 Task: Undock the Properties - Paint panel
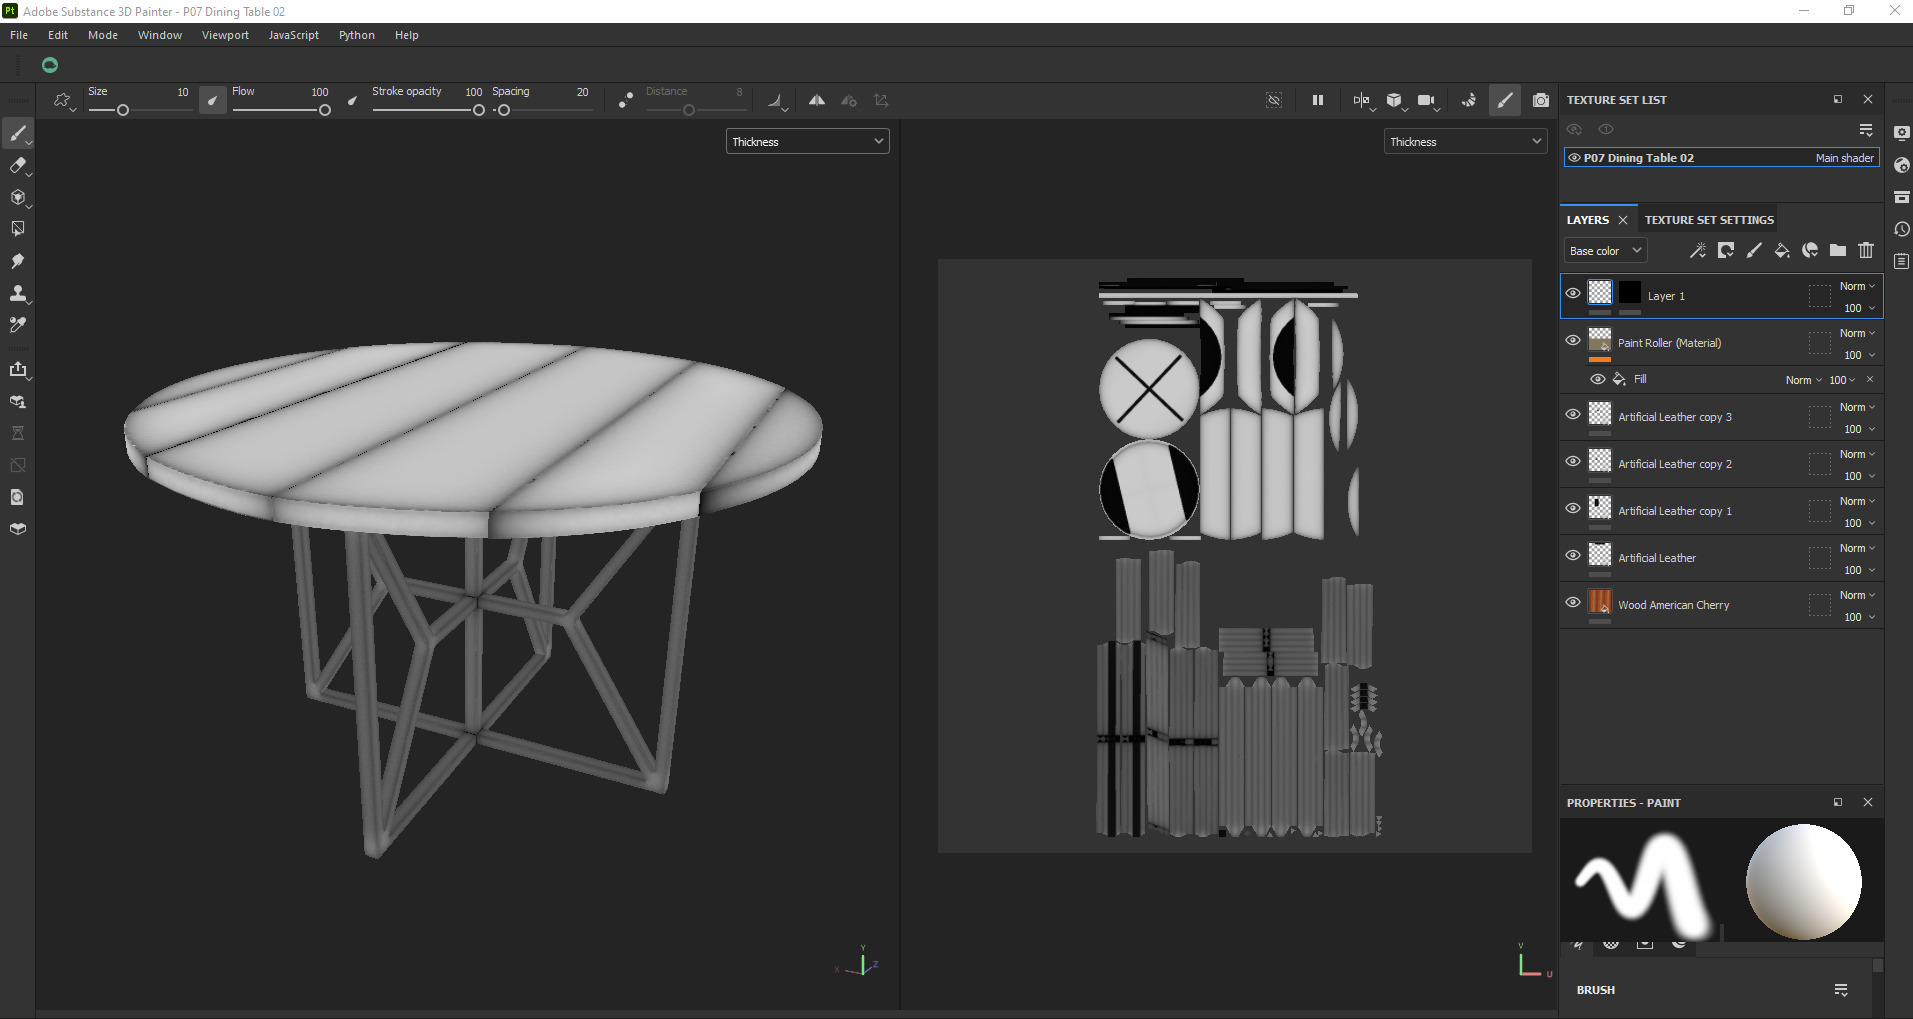point(1838,802)
